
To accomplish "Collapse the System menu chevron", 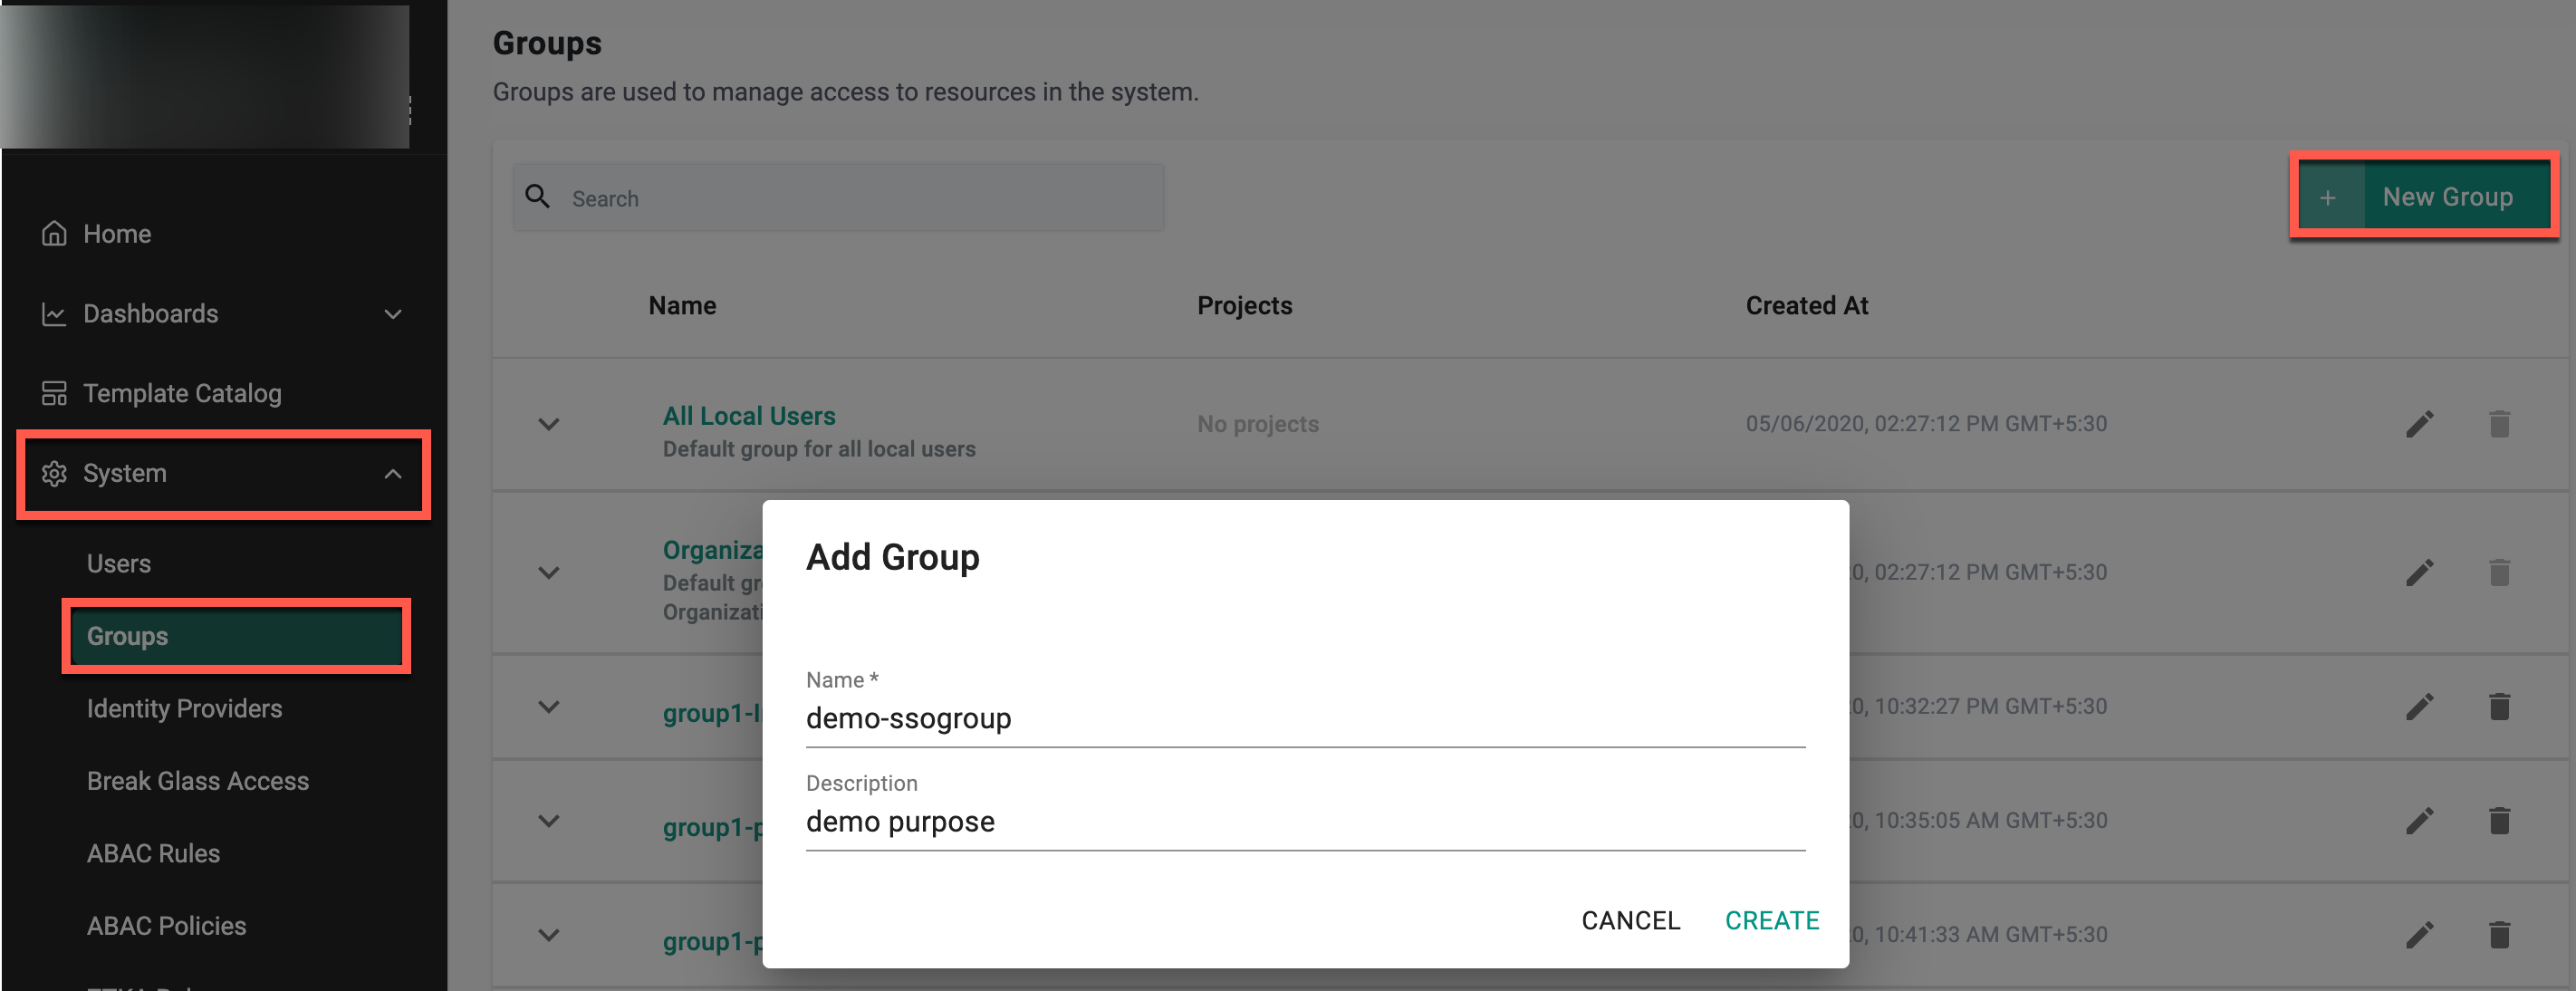I will 393,474.
